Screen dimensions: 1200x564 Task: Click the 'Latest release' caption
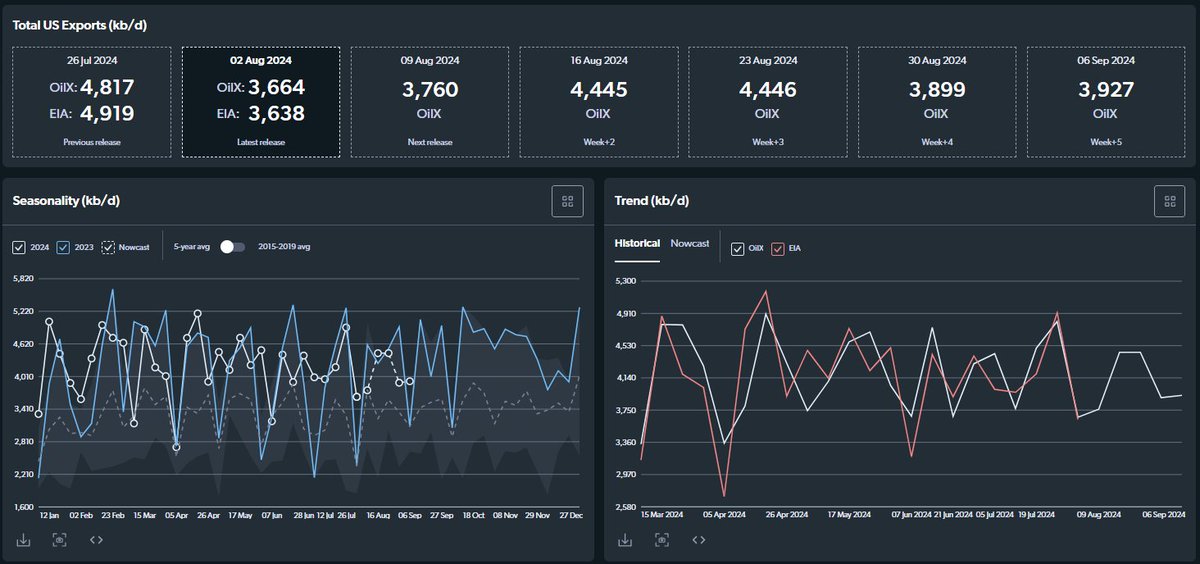[x=260, y=142]
